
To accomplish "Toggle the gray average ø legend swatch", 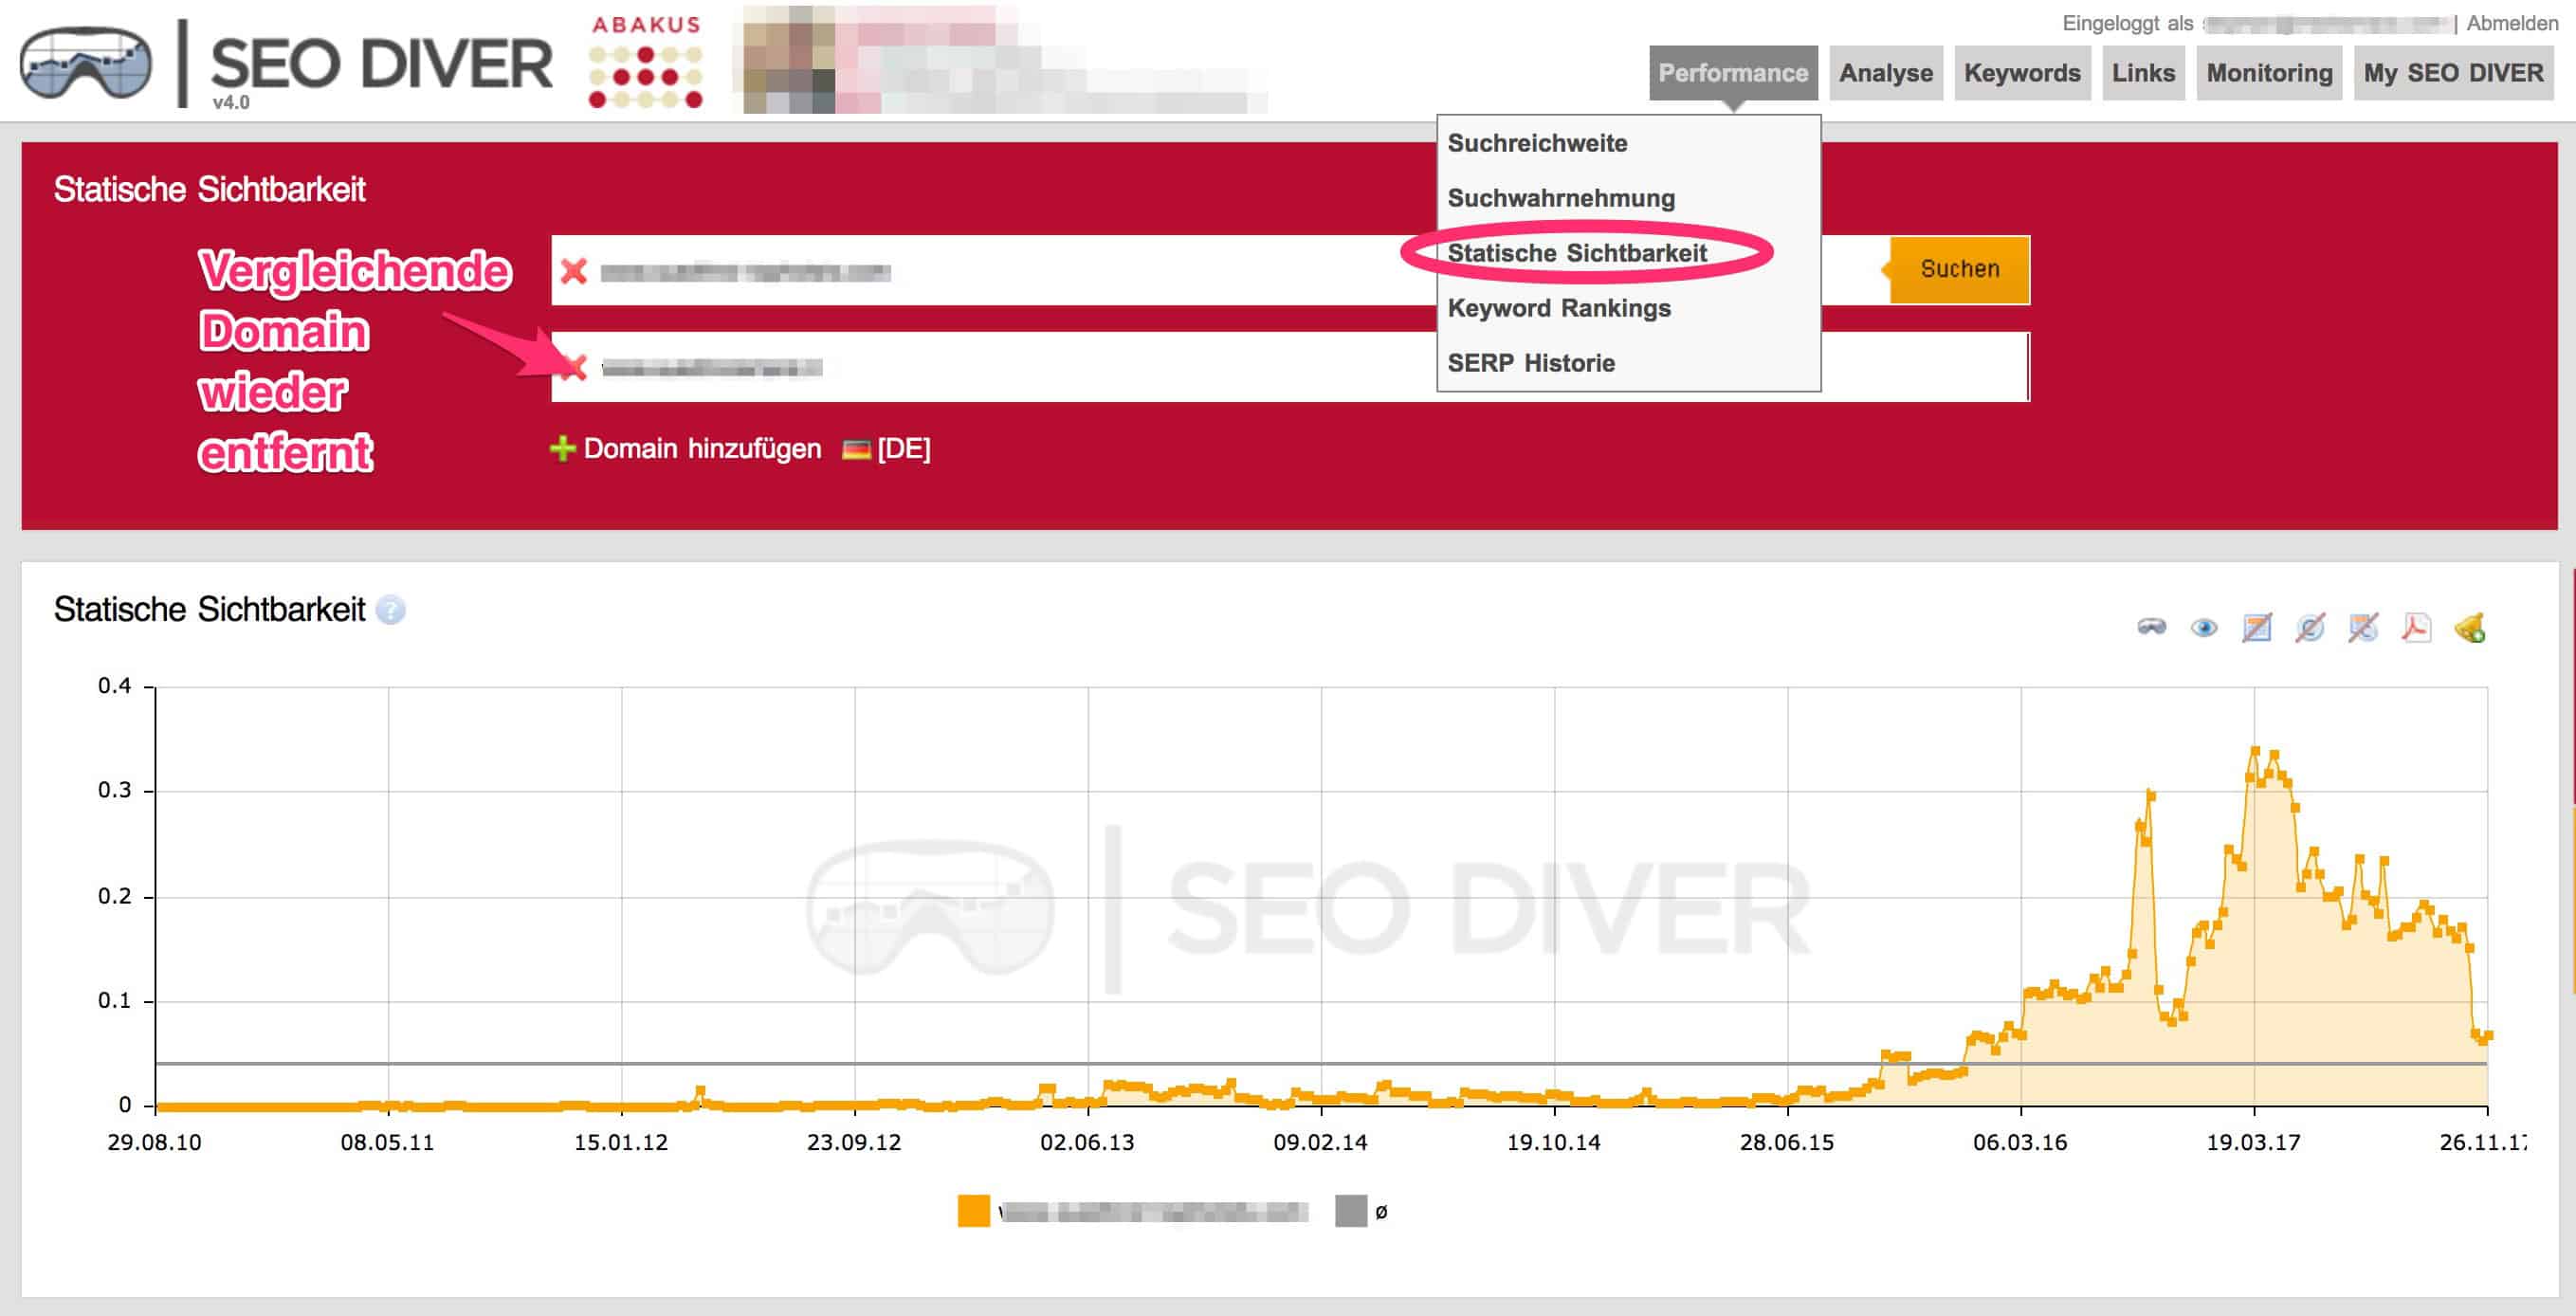I will click(1351, 1211).
